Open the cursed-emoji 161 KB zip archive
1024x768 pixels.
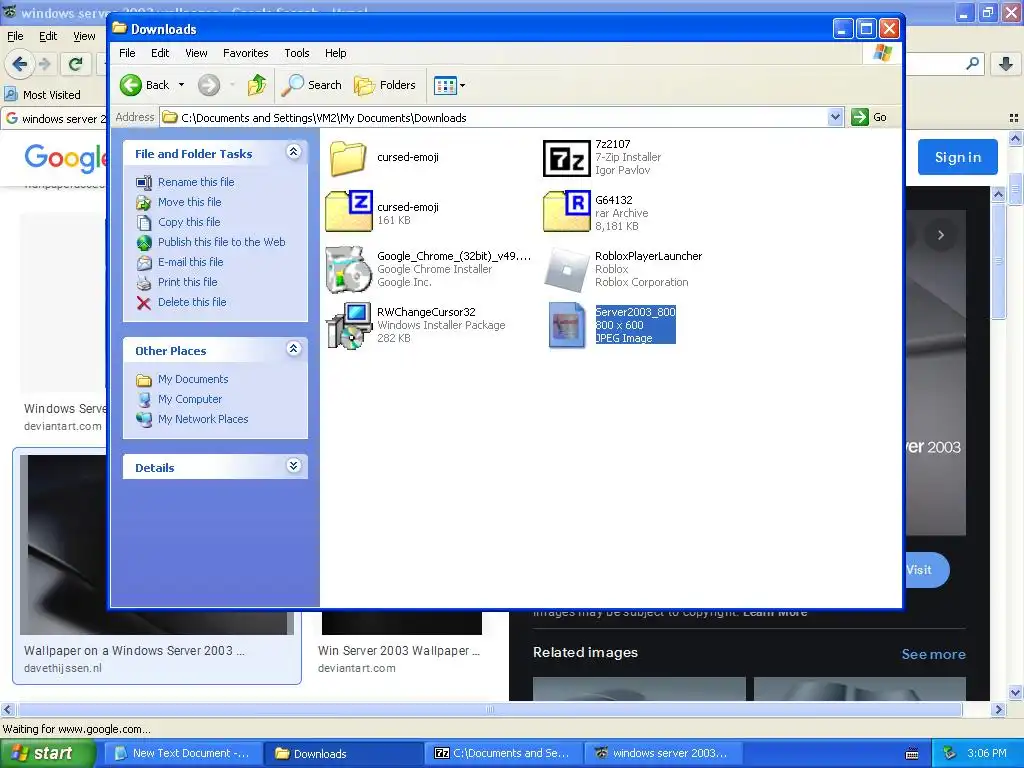[x=349, y=212]
